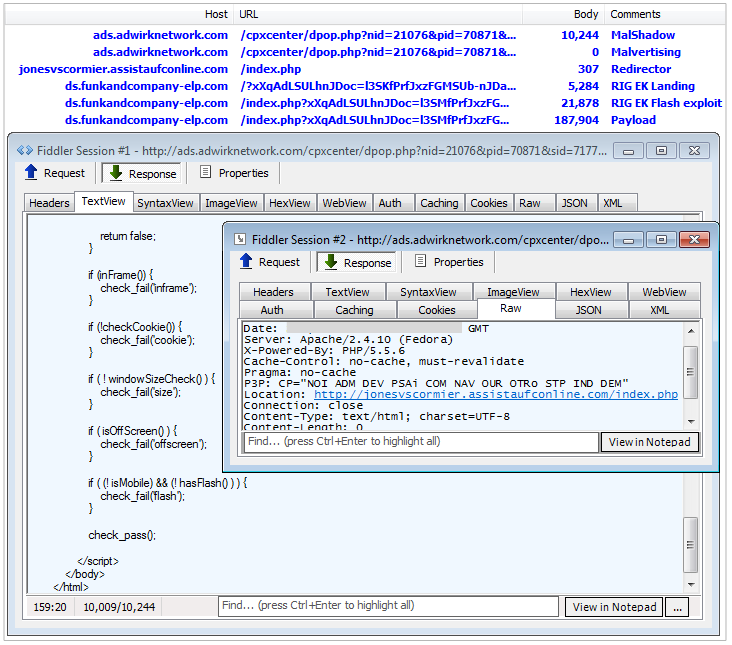This screenshot has height=645, width=732.
Task: Click the Fiddler Session #2 title bar icon
Action: pyautogui.click(x=240, y=239)
